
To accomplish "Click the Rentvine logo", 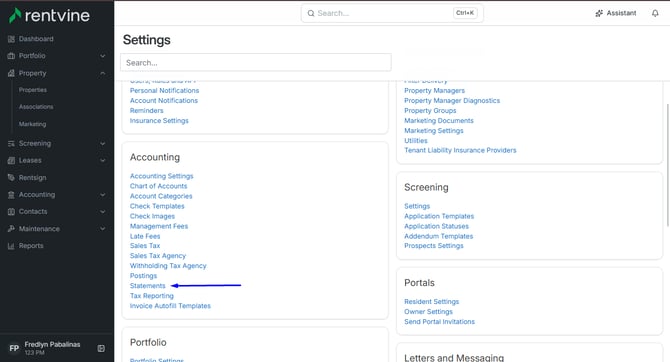I will (x=49, y=16).
